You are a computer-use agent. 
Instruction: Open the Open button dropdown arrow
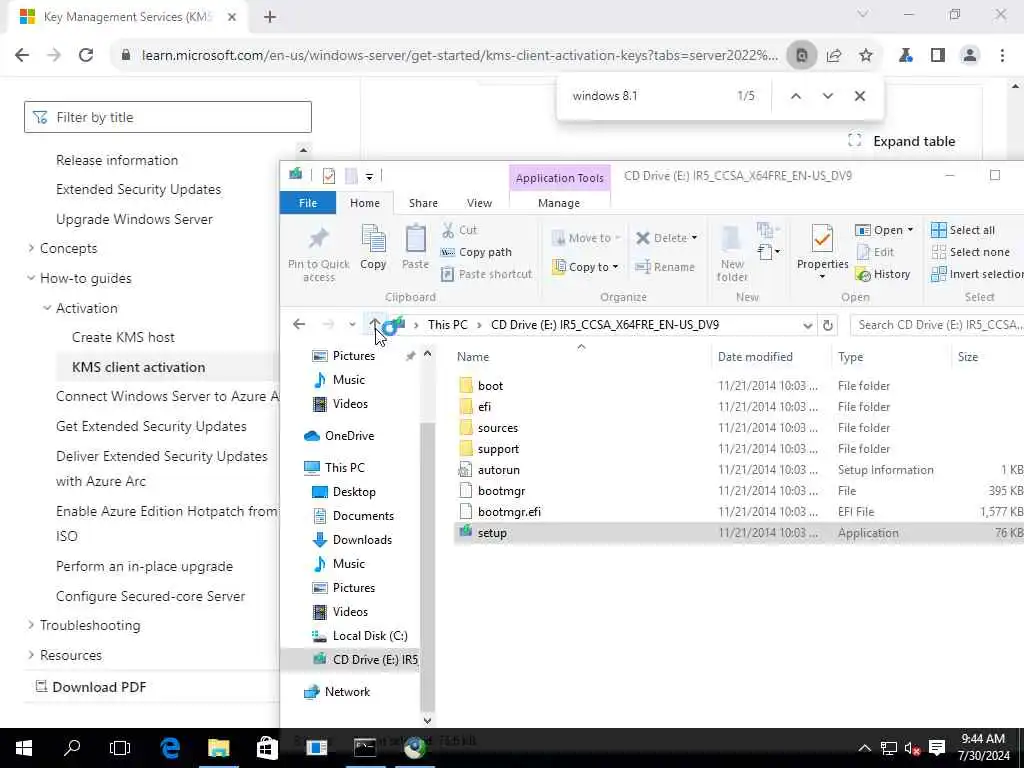(910, 230)
